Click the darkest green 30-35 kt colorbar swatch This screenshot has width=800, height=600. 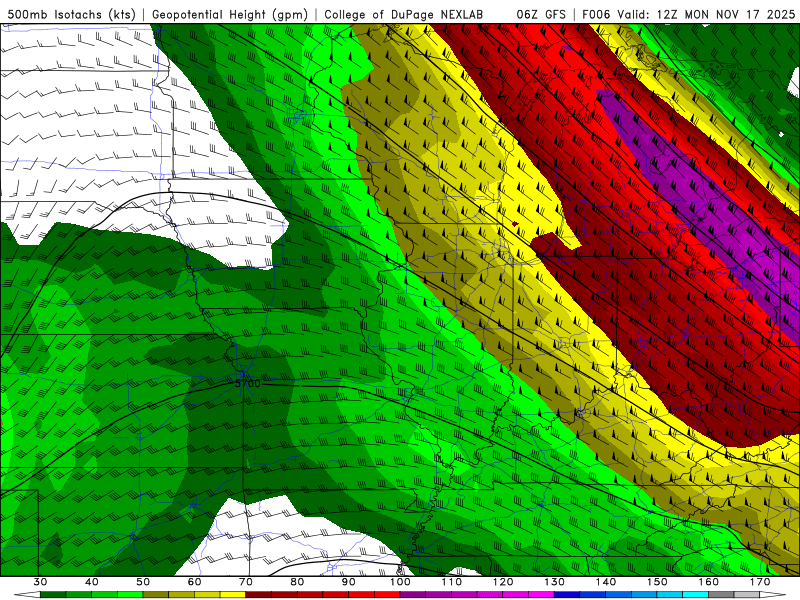click(53, 595)
